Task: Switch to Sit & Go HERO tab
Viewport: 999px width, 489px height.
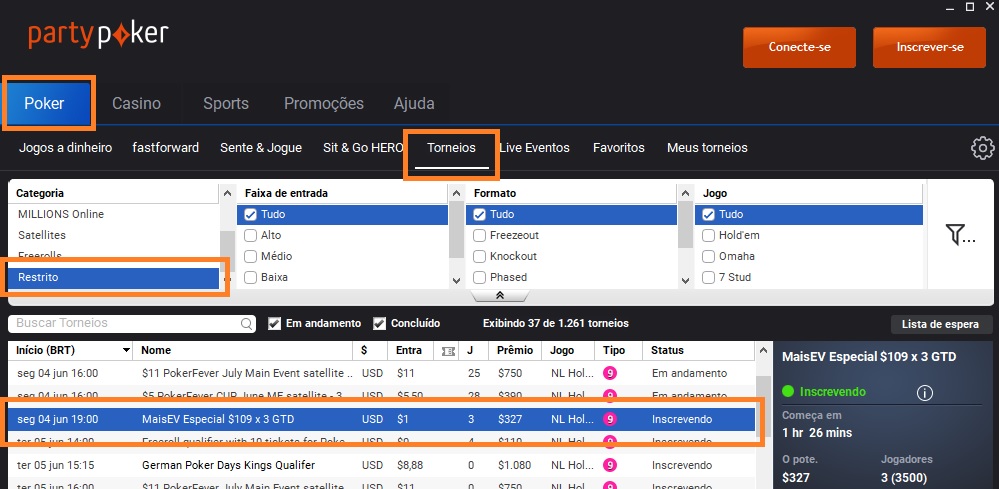Action: (x=364, y=148)
